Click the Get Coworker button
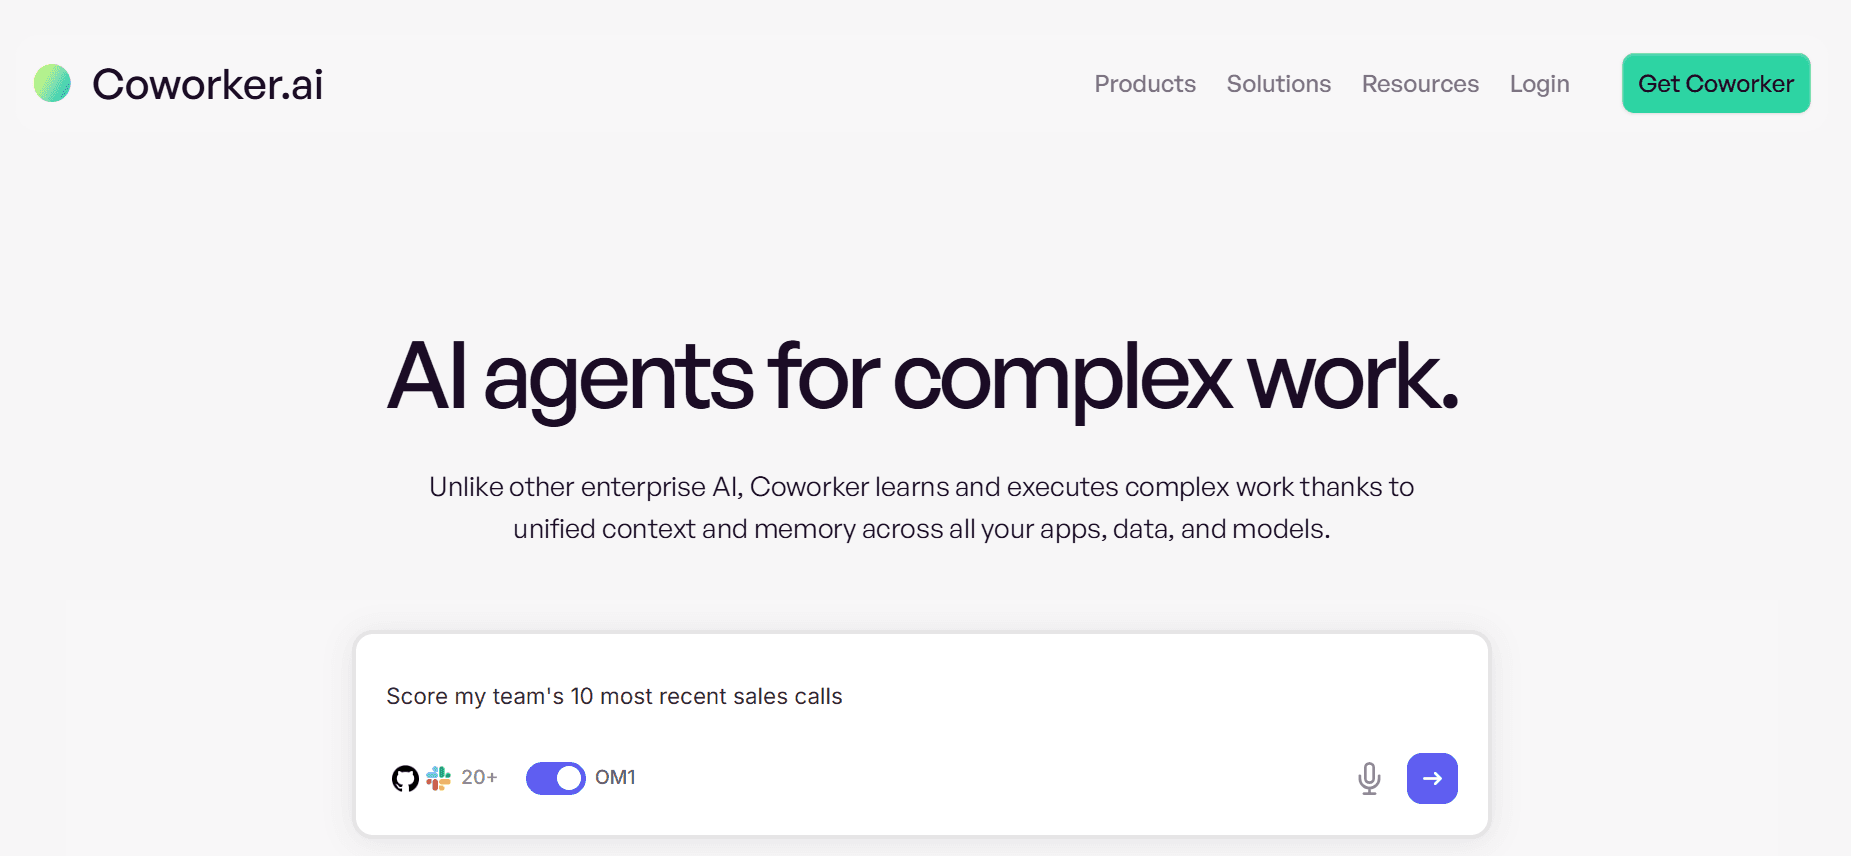 coord(1716,83)
